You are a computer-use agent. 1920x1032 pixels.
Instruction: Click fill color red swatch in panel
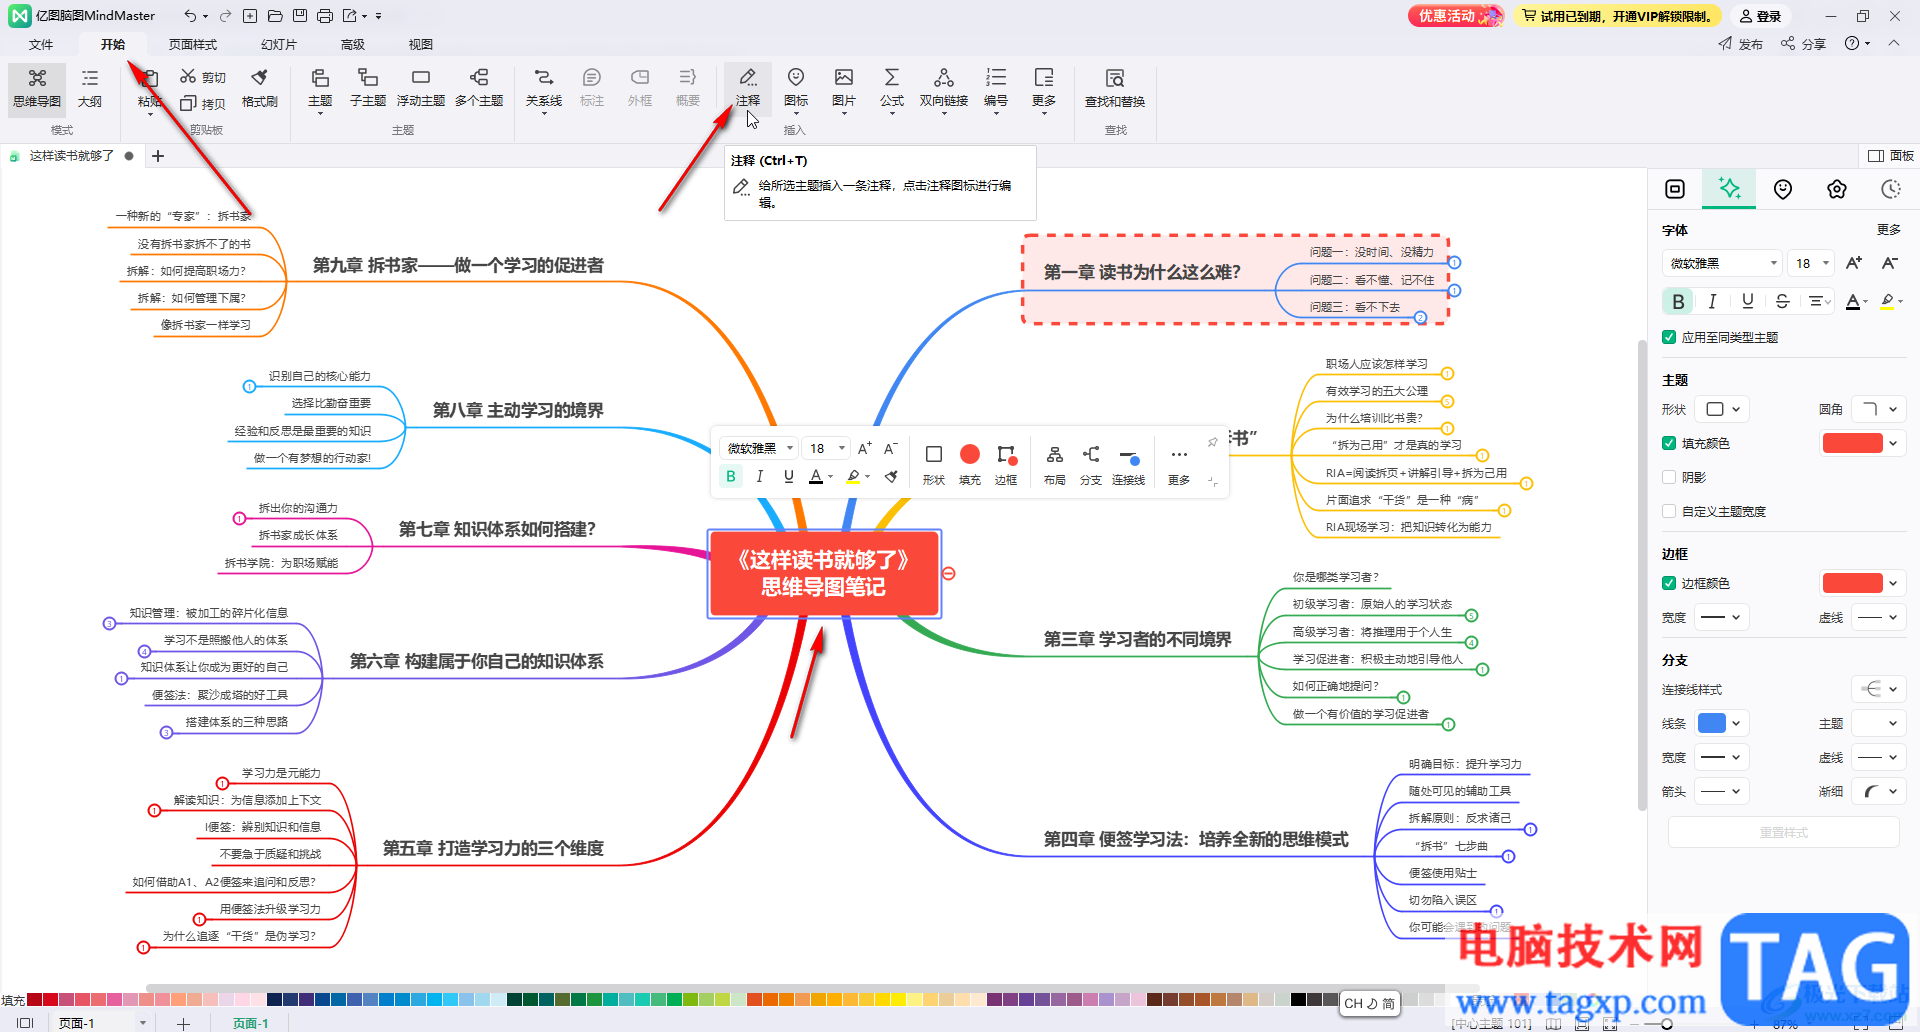(1853, 443)
